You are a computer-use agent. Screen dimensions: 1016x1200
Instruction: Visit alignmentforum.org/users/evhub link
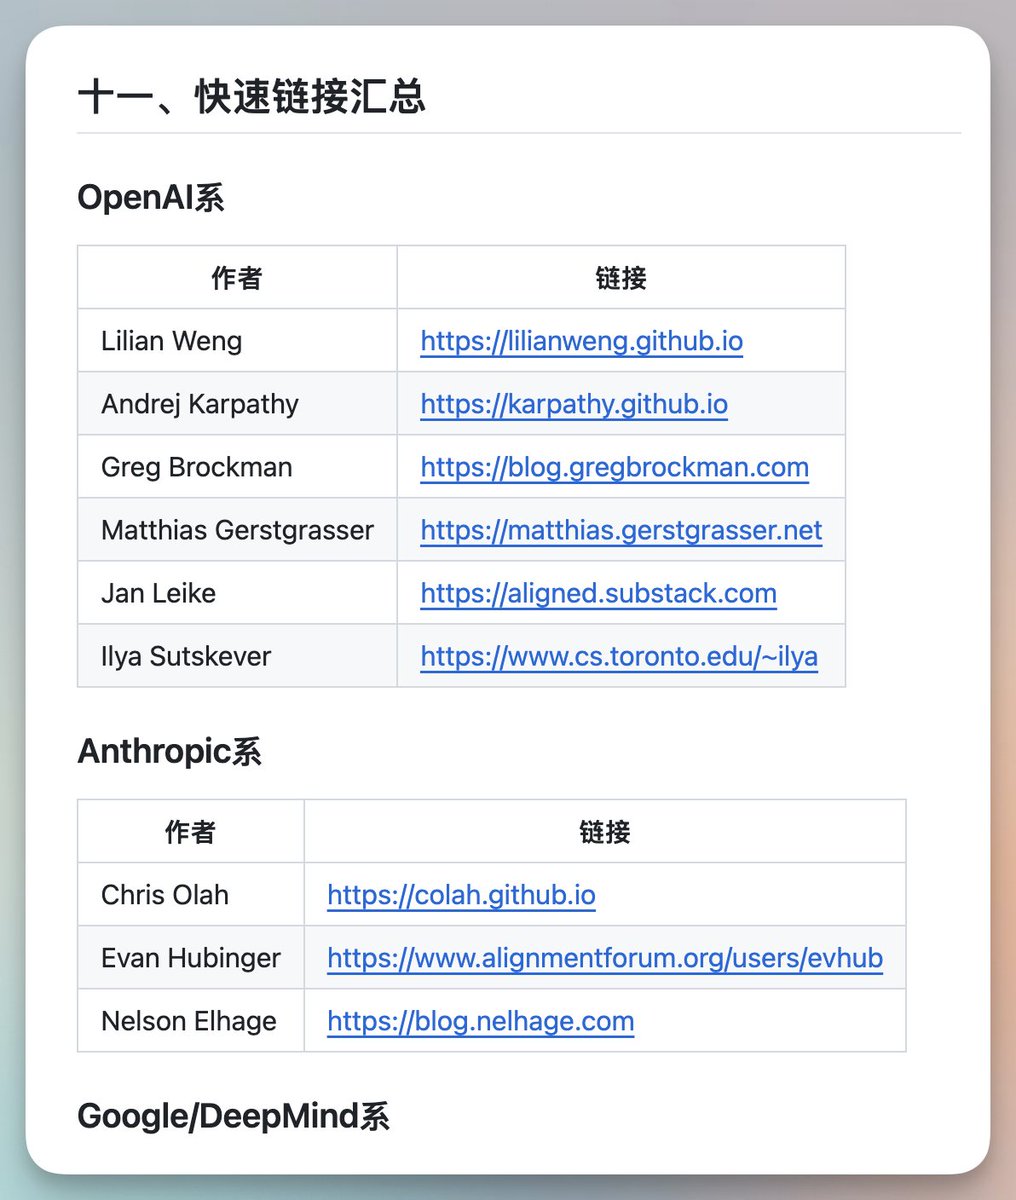[605, 958]
